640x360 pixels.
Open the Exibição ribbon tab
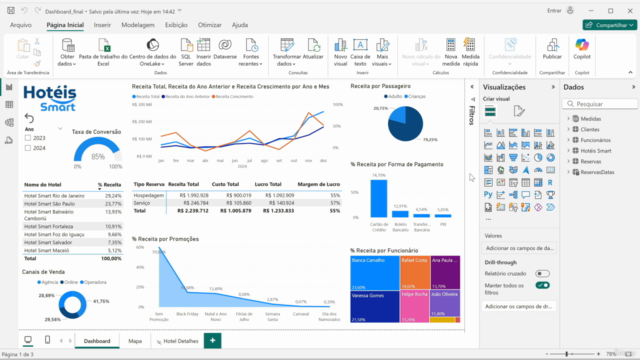[x=176, y=25]
